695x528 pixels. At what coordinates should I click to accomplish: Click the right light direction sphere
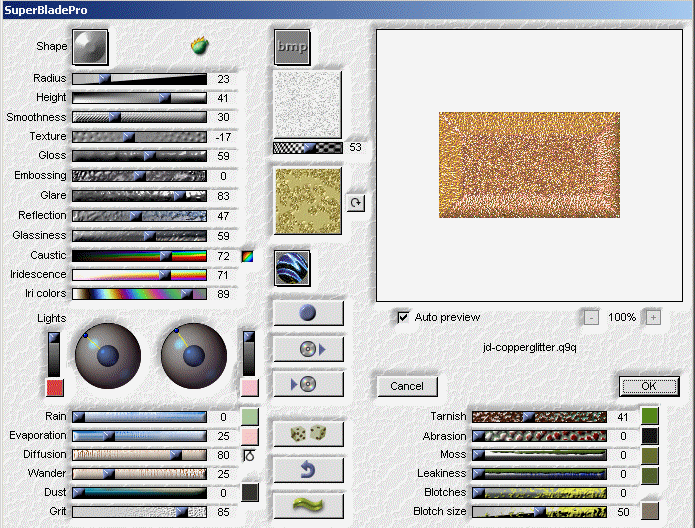click(194, 356)
